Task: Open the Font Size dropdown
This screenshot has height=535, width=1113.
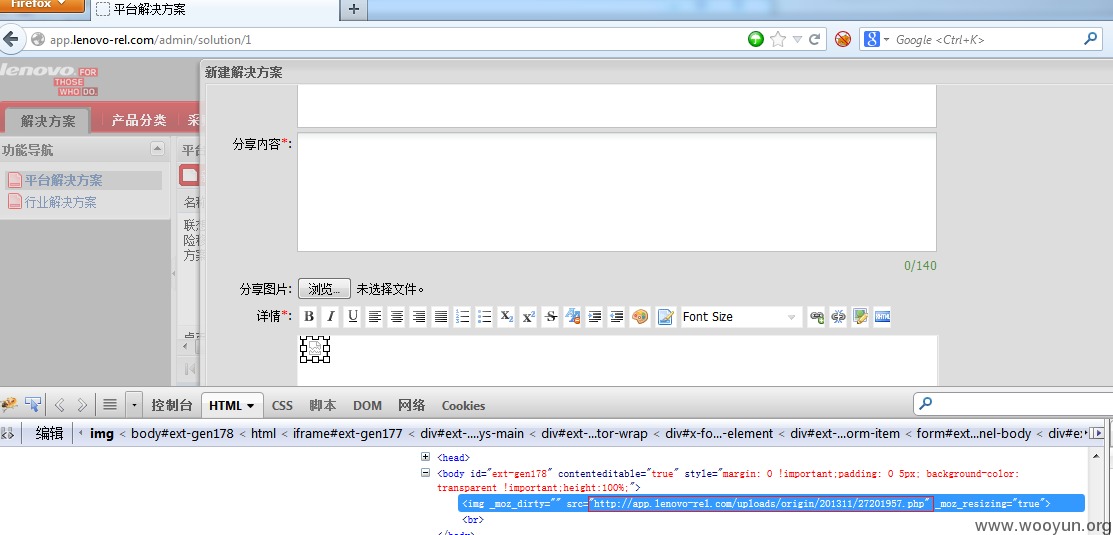Action: 740,317
